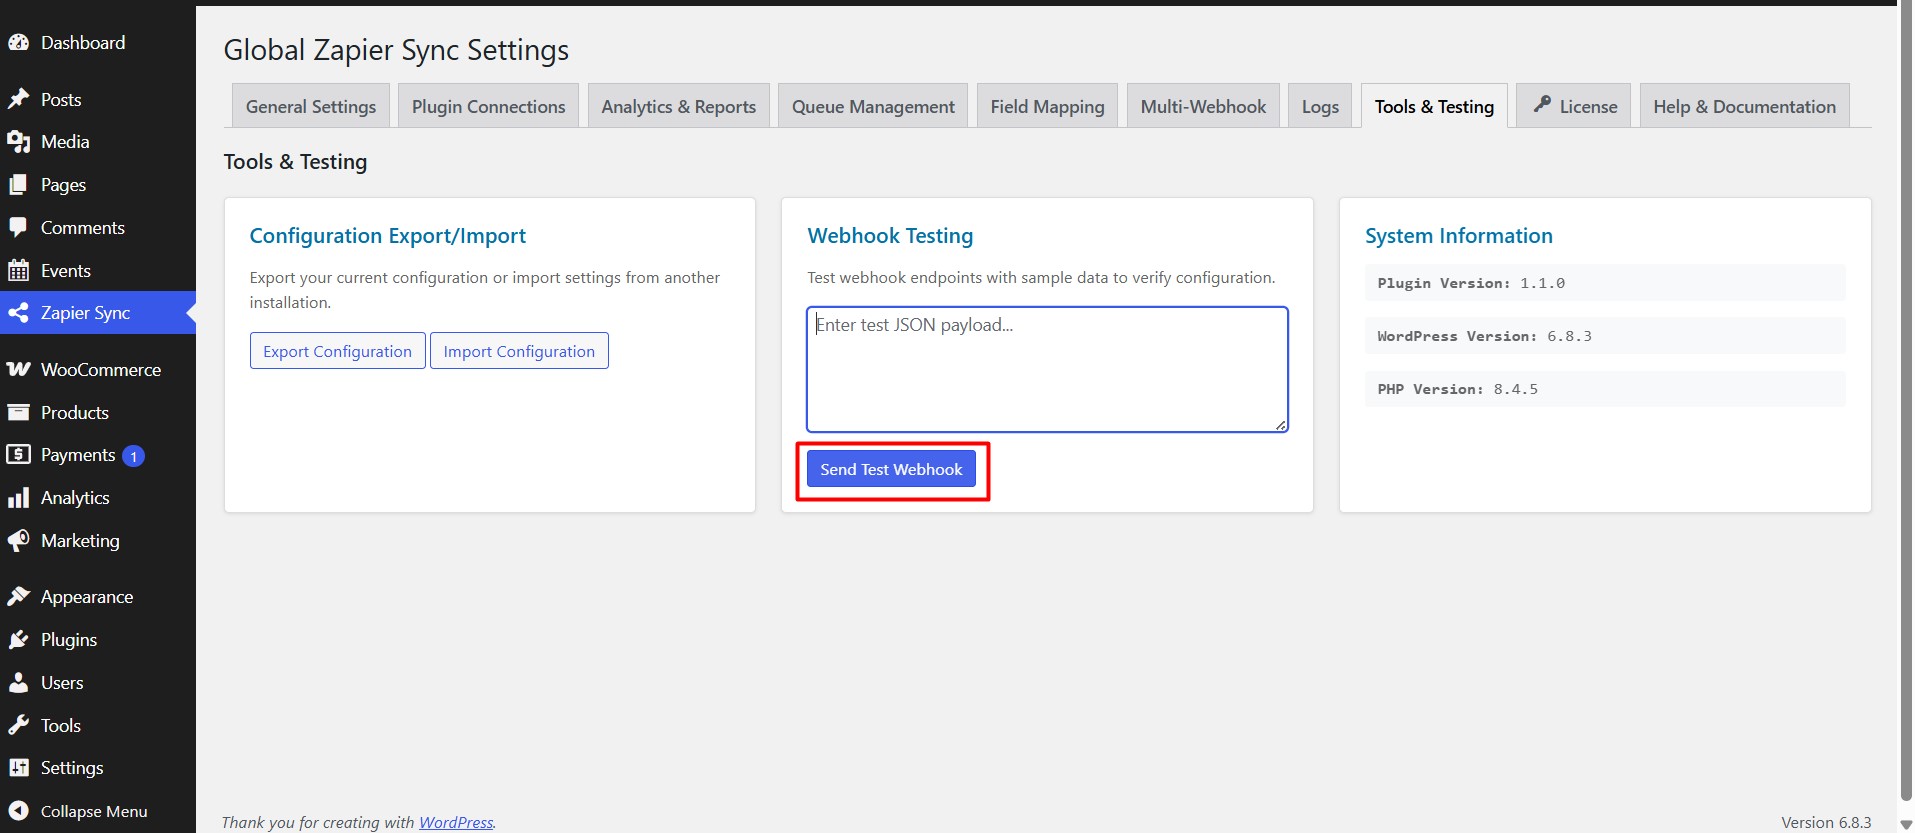This screenshot has height=833, width=1915.
Task: Go to the License tab
Action: click(x=1574, y=107)
